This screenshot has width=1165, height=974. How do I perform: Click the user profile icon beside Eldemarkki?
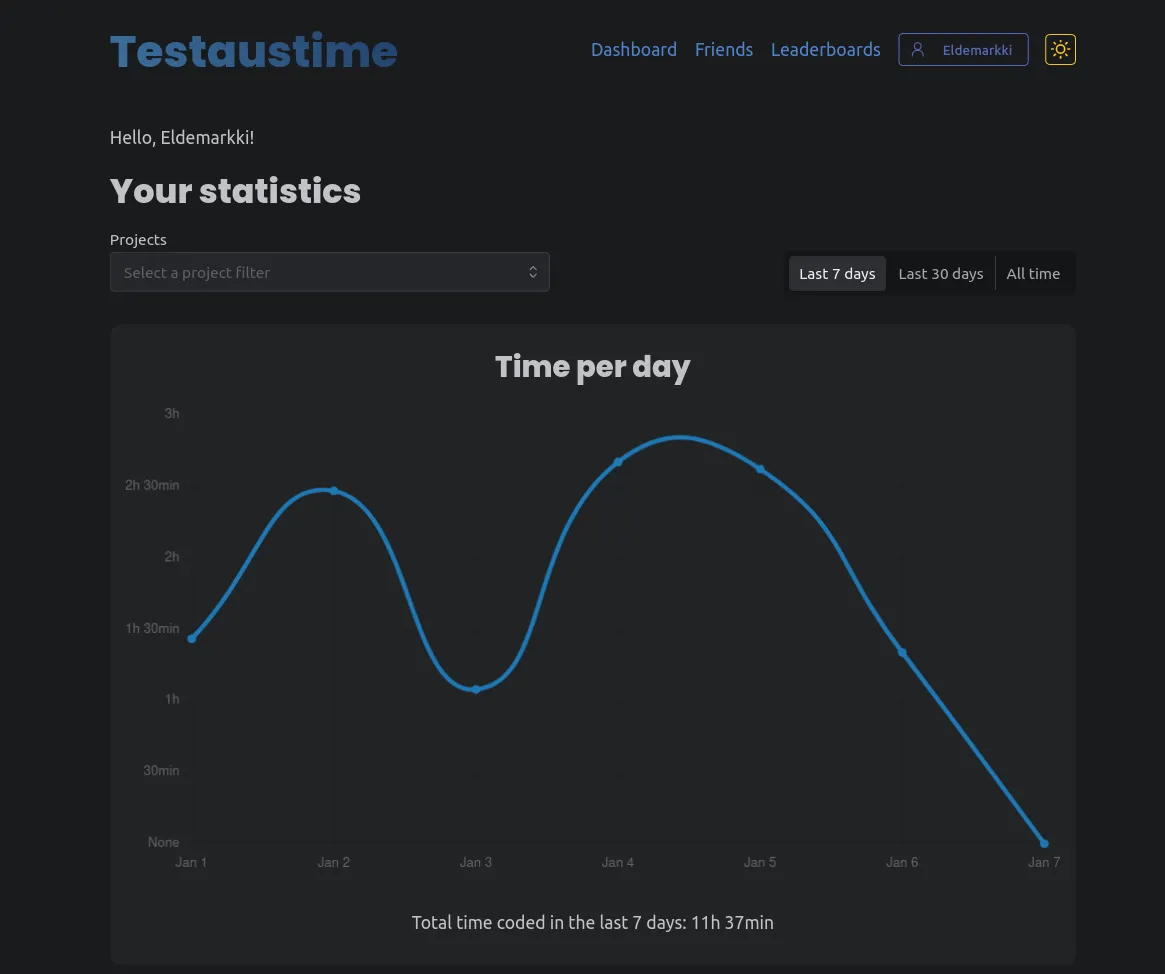click(x=918, y=49)
